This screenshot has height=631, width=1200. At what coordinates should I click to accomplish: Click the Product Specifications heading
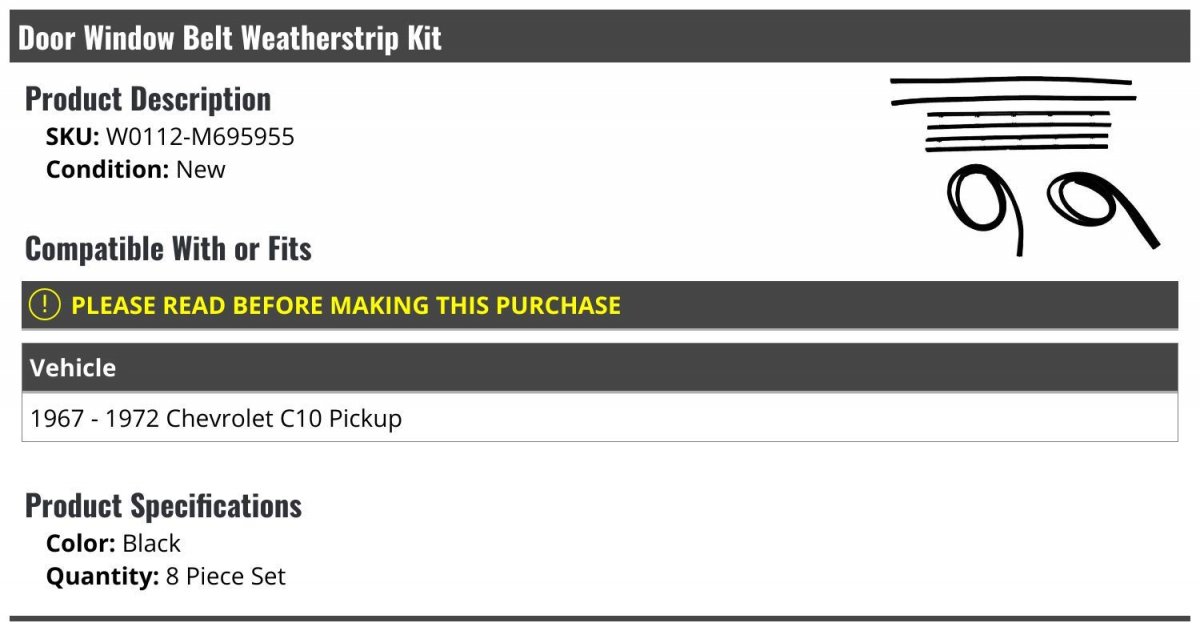[x=163, y=506]
